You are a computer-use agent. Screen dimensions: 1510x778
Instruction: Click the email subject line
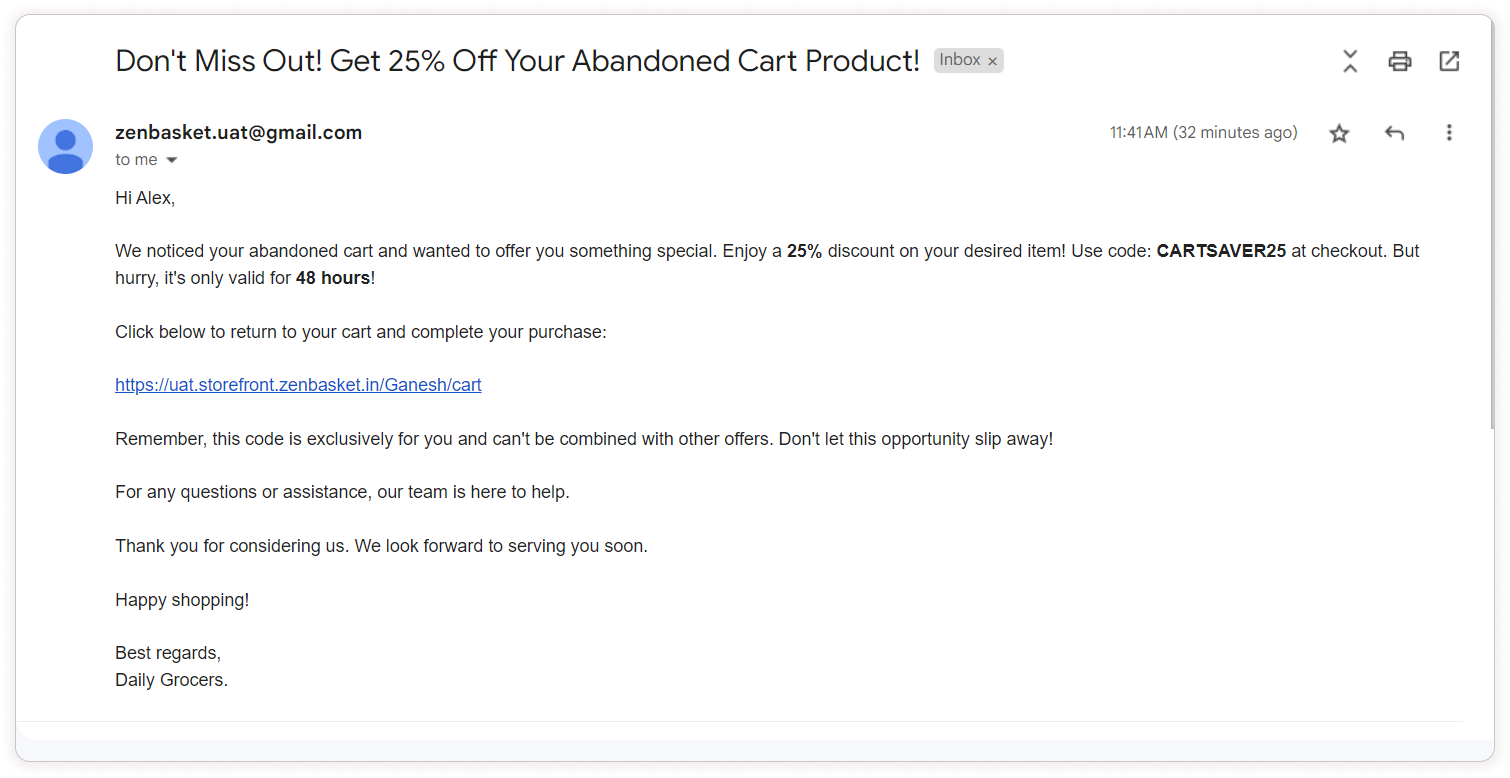(517, 61)
